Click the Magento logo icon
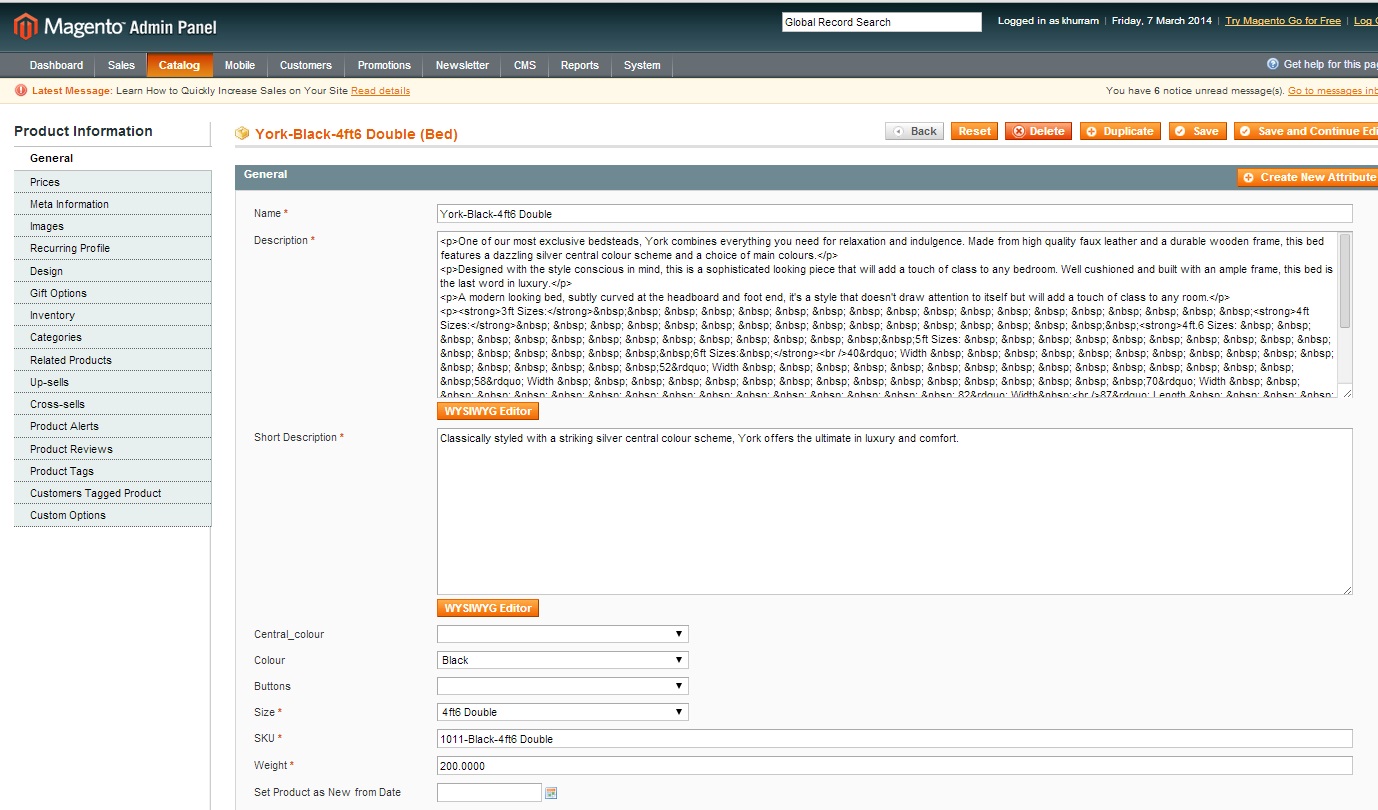1378x810 pixels. (x=26, y=26)
